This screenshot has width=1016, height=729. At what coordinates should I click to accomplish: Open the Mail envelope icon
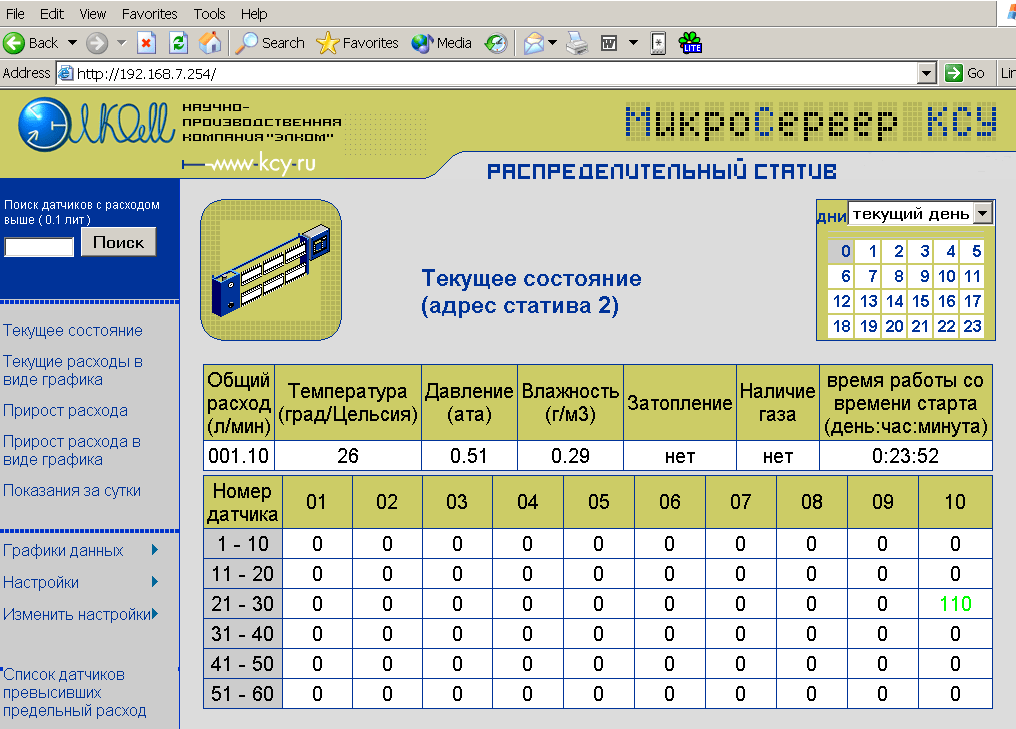pyautogui.click(x=533, y=43)
